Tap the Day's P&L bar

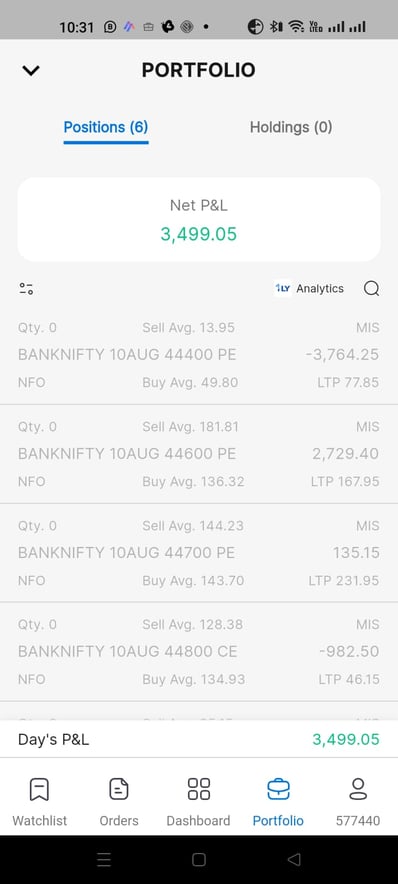coord(199,739)
